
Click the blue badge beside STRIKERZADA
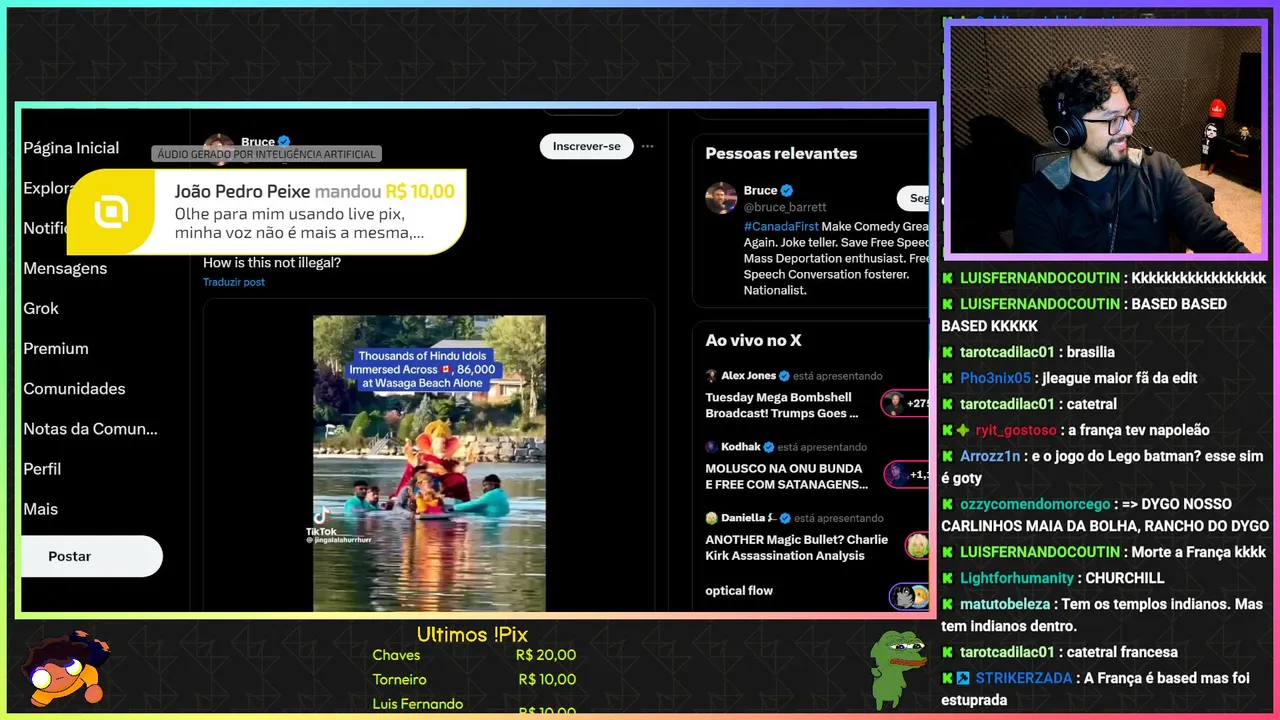coord(963,678)
